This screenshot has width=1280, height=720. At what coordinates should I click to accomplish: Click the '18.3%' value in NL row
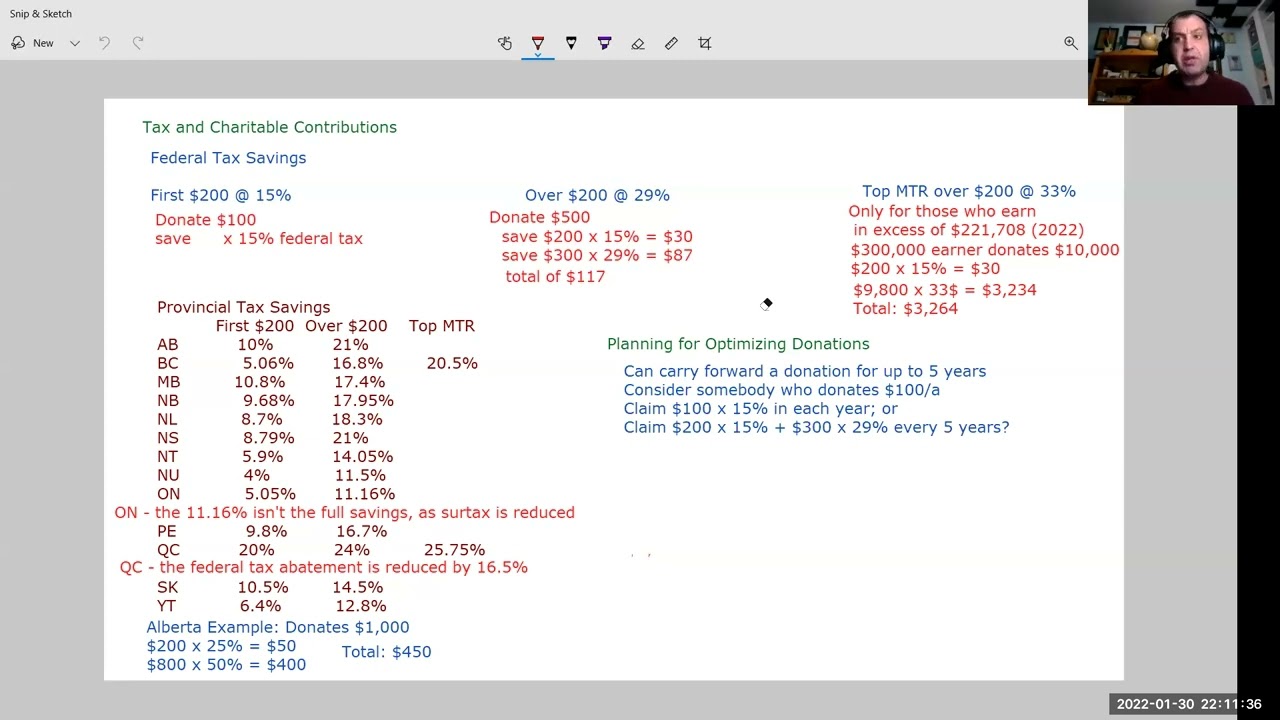(x=357, y=419)
